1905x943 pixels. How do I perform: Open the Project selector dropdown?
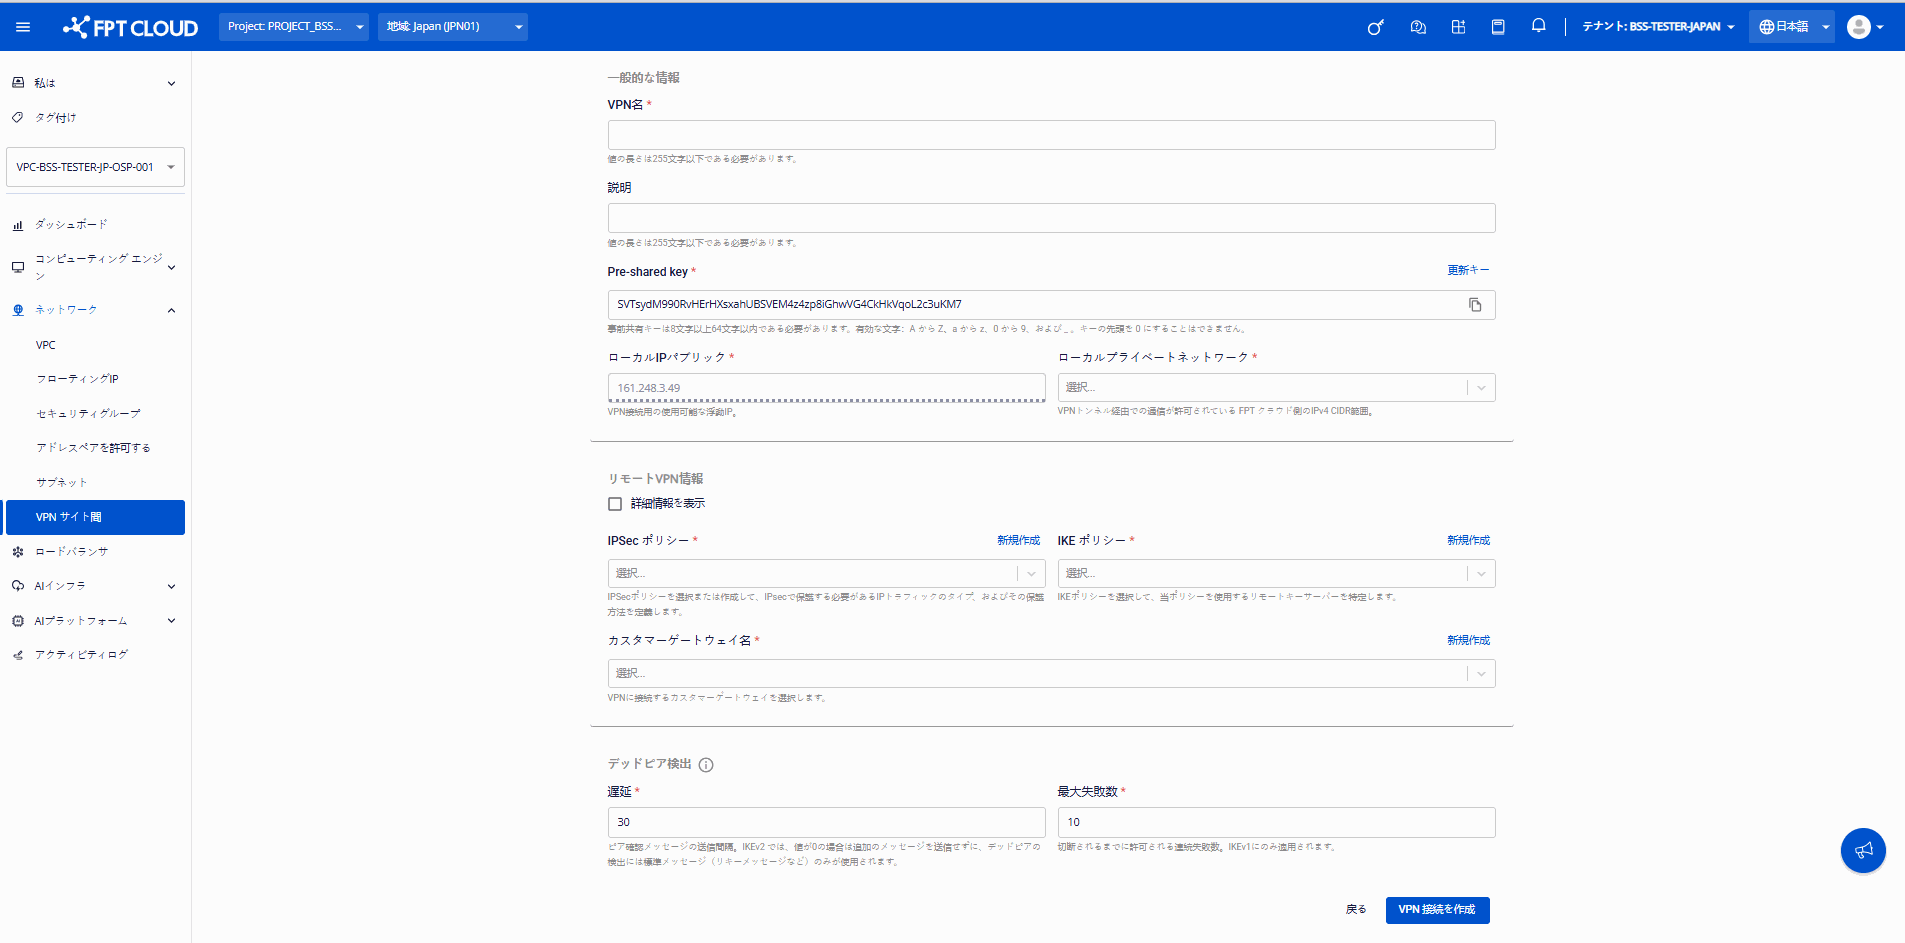click(x=294, y=27)
